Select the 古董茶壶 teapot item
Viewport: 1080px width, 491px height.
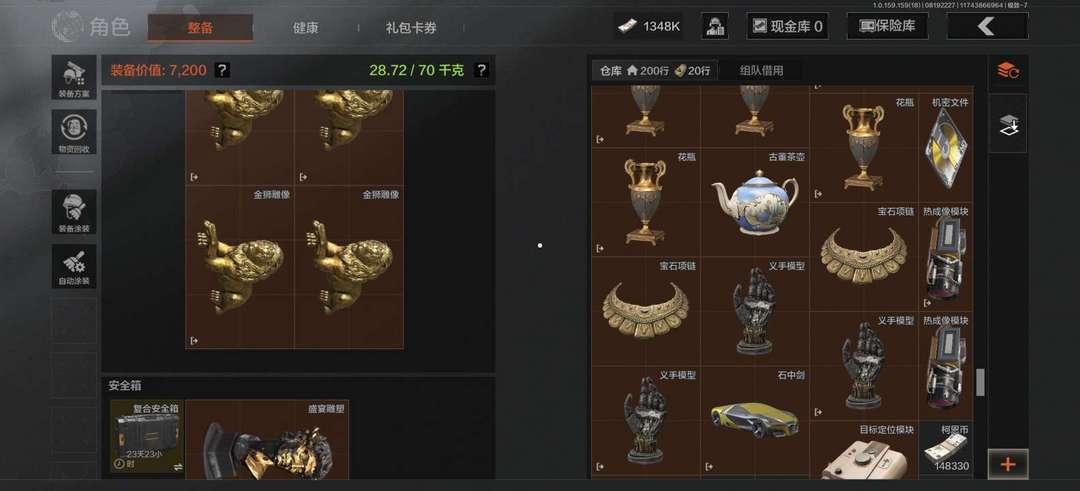755,202
